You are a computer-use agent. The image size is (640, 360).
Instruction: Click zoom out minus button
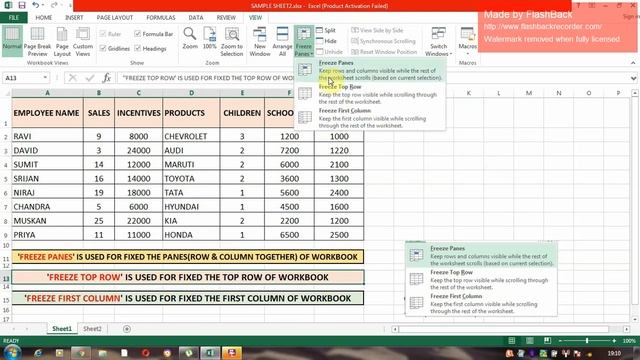click(x=560, y=340)
